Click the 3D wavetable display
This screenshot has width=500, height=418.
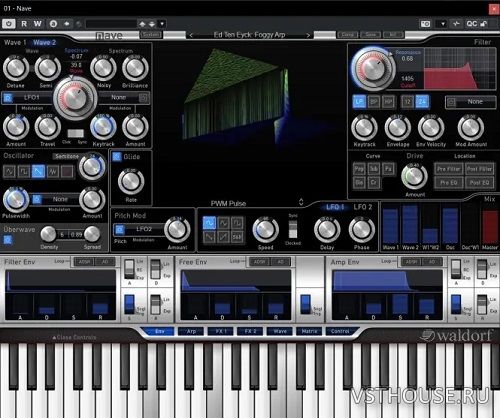(x=250, y=120)
